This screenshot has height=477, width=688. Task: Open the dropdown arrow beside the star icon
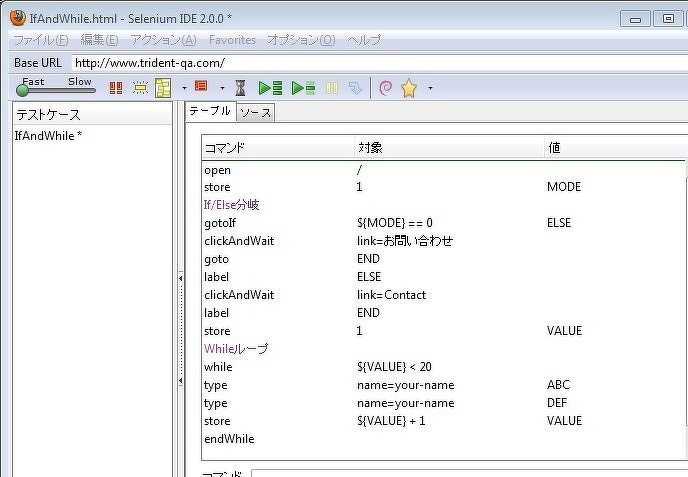coord(430,88)
